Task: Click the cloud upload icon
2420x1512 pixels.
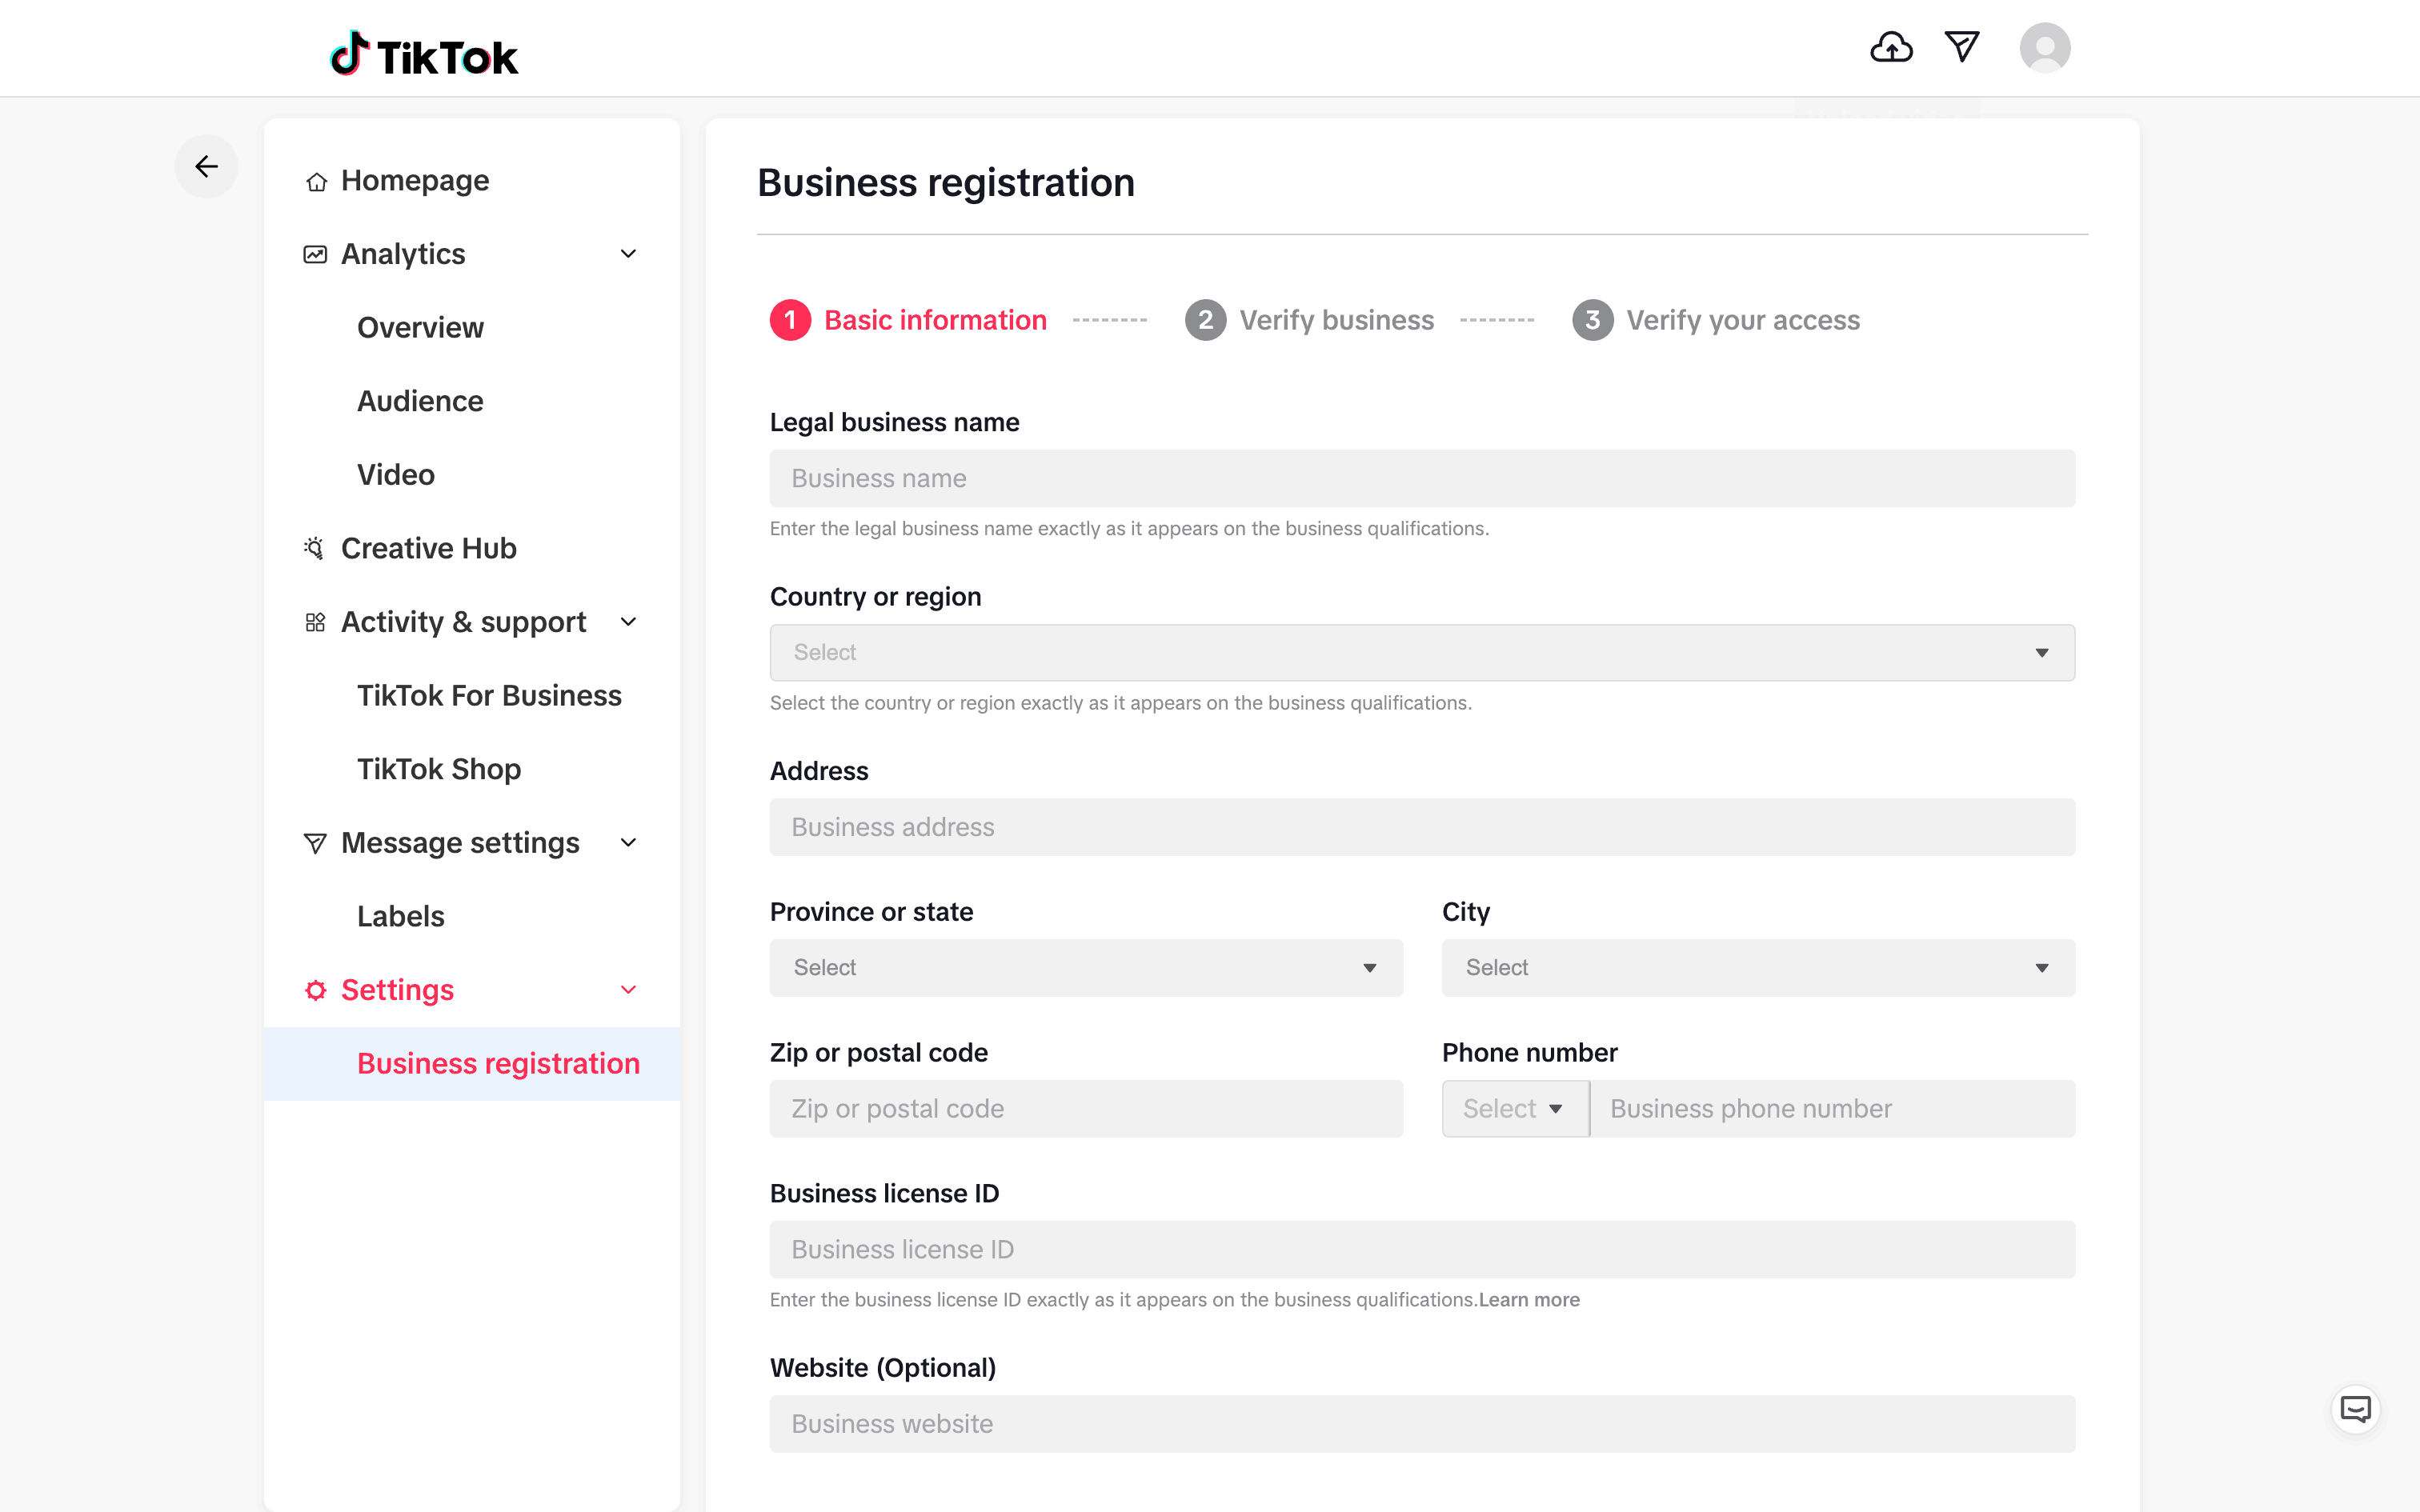Action: pos(1890,47)
